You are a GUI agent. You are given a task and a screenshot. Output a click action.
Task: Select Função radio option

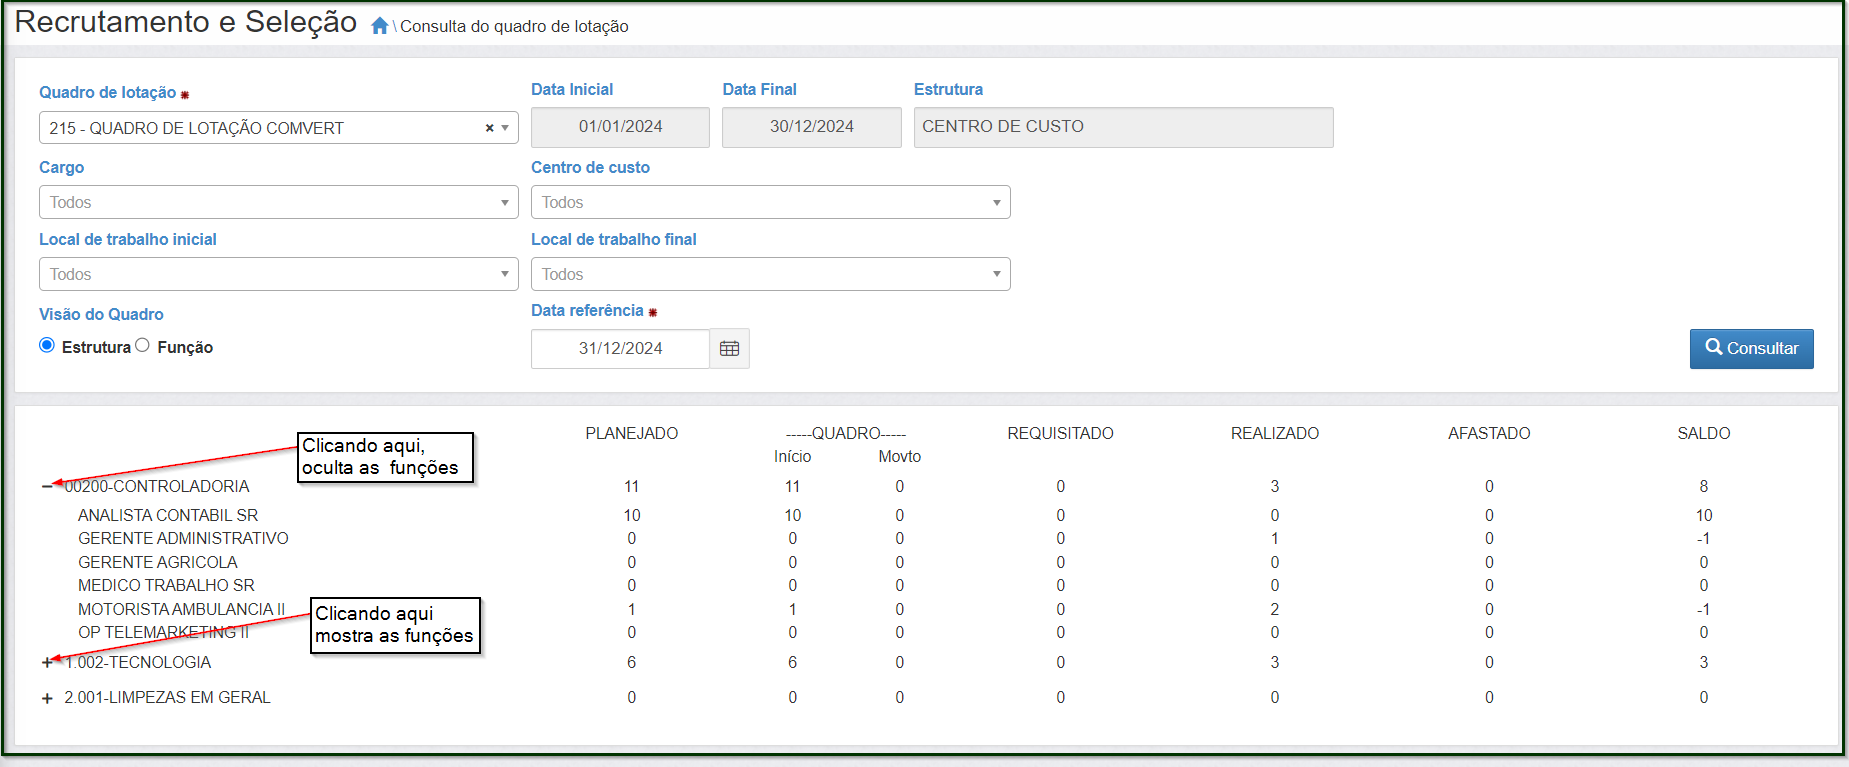142,345
